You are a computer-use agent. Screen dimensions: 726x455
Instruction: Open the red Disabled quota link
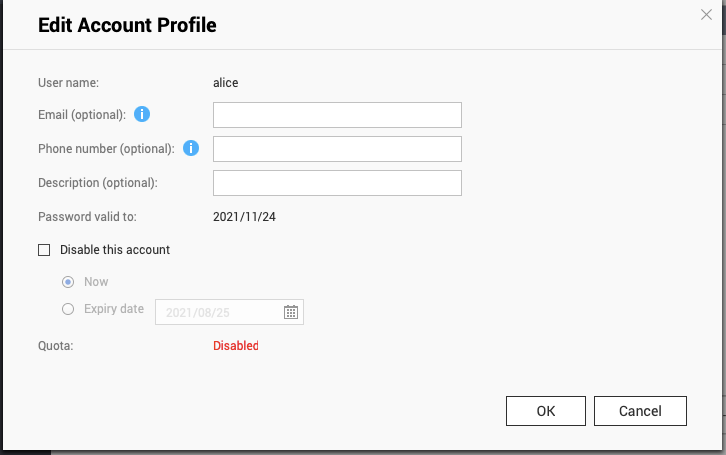click(x=235, y=346)
